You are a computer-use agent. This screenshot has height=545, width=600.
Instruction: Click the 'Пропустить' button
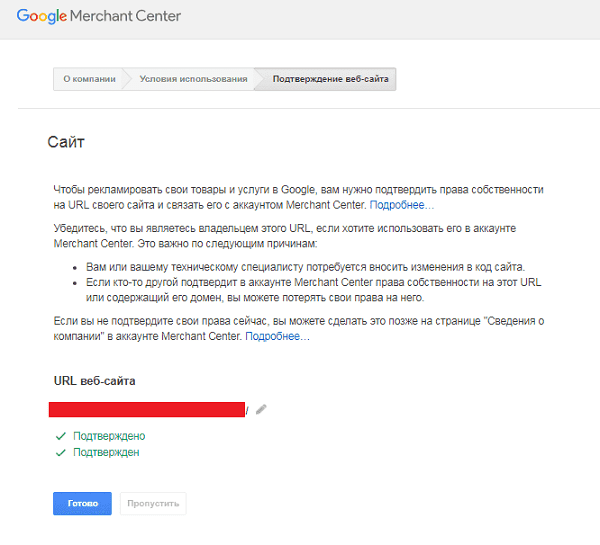click(x=153, y=503)
